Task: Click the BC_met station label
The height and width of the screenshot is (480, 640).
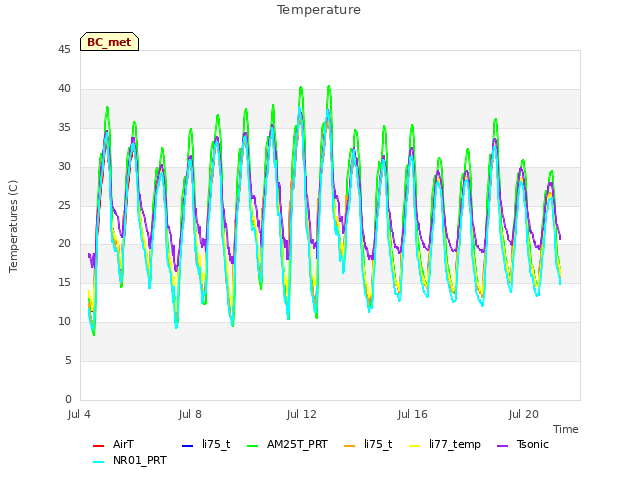Action: point(109,42)
